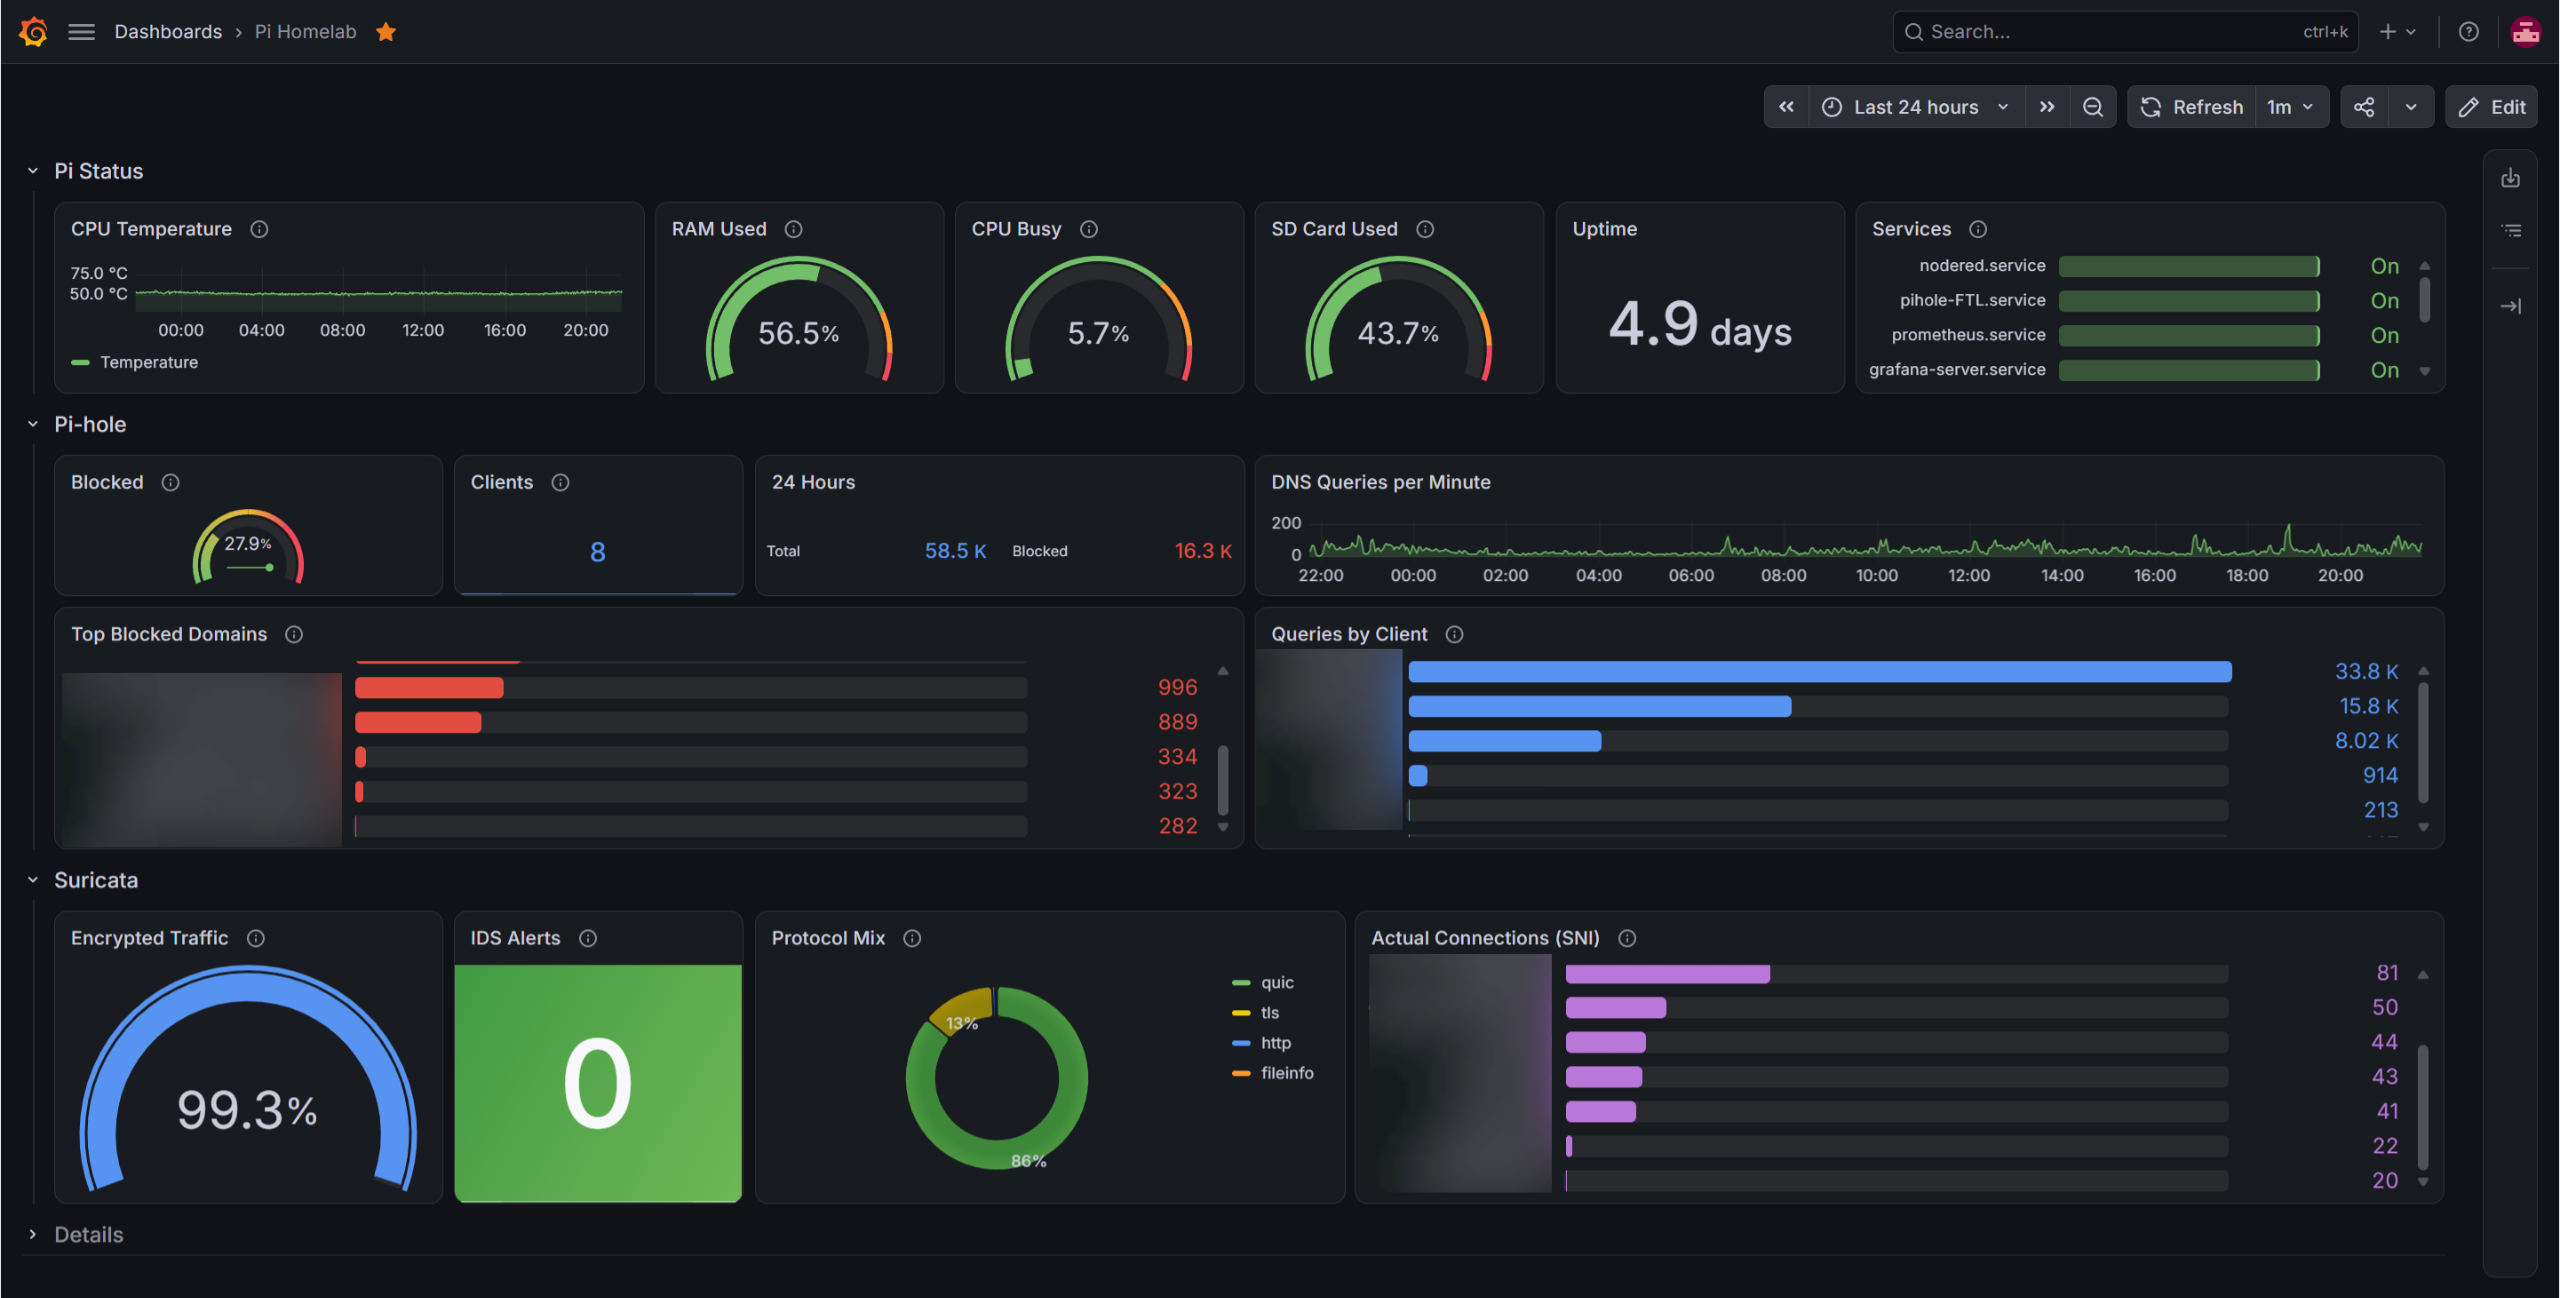Shift time range backwards
This screenshot has width=2560, height=1298.
pos(1786,107)
